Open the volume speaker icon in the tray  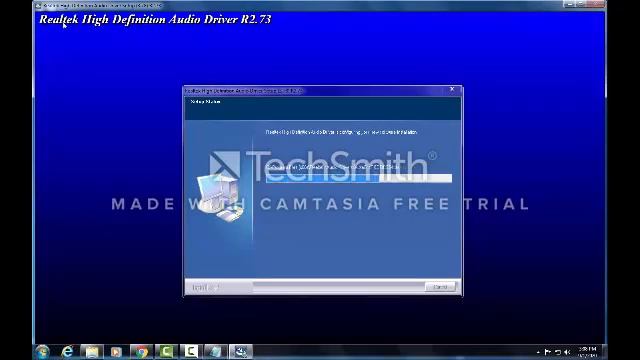coord(567,352)
